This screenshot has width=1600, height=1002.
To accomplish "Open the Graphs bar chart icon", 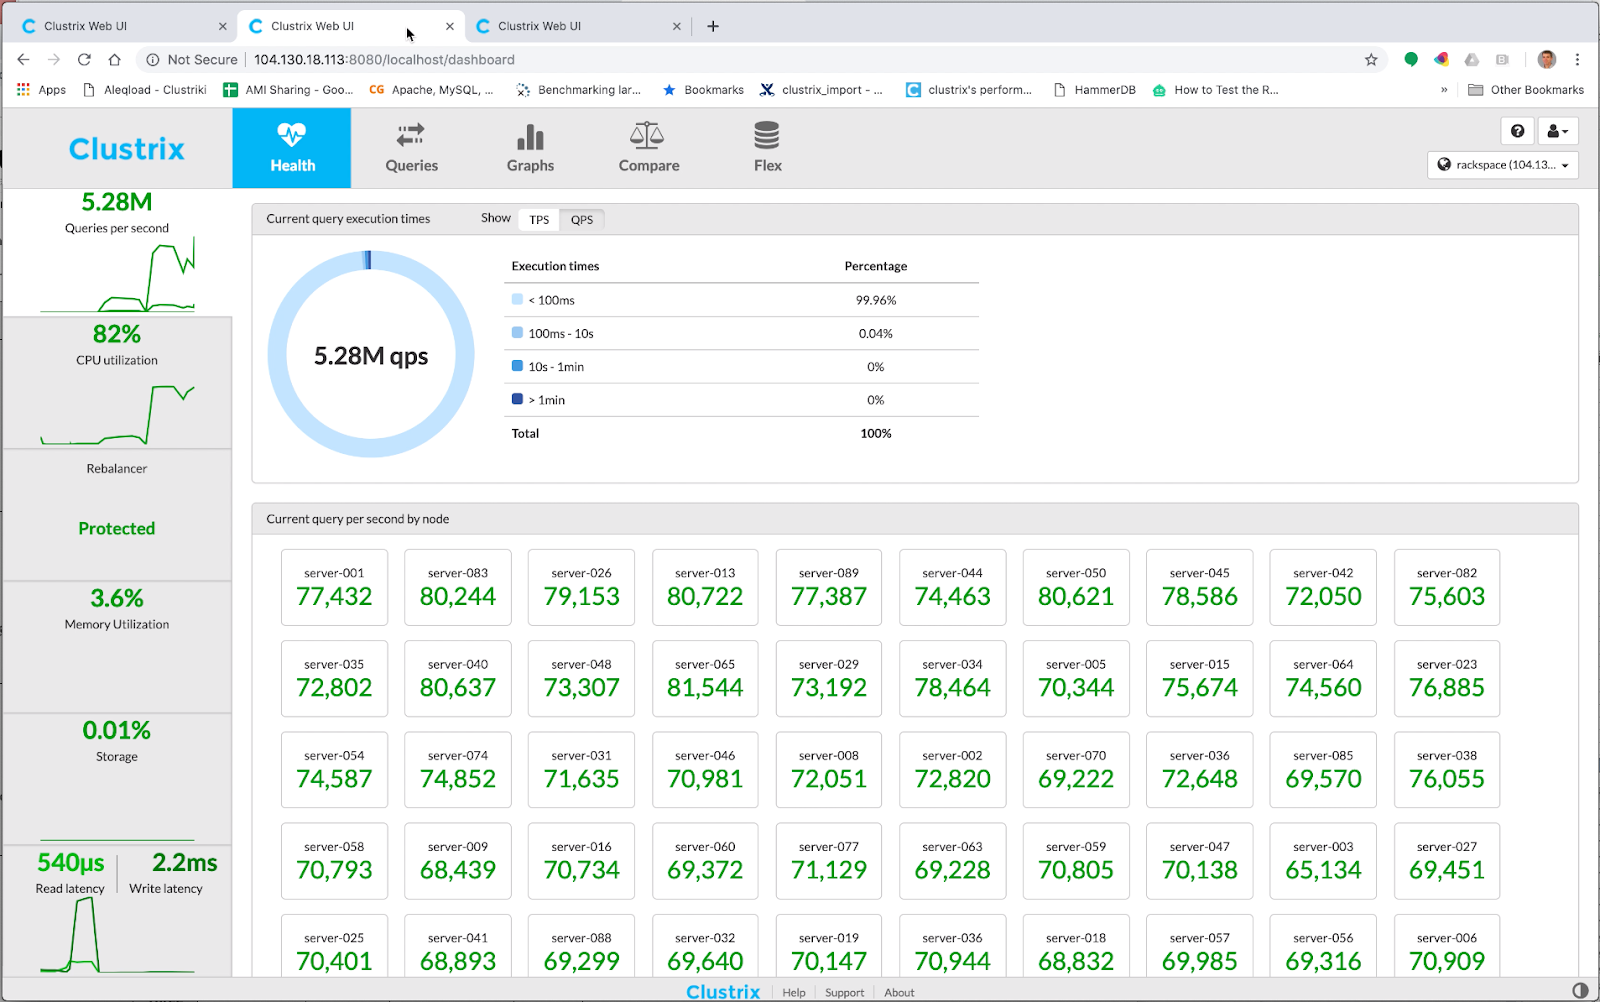I will 530,136.
